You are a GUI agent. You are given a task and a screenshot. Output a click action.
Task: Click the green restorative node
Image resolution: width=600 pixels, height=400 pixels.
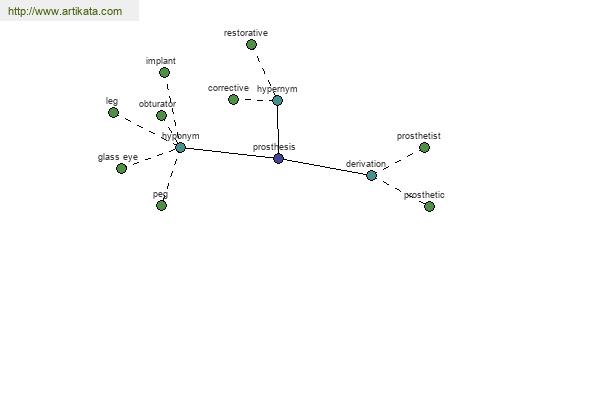(251, 45)
